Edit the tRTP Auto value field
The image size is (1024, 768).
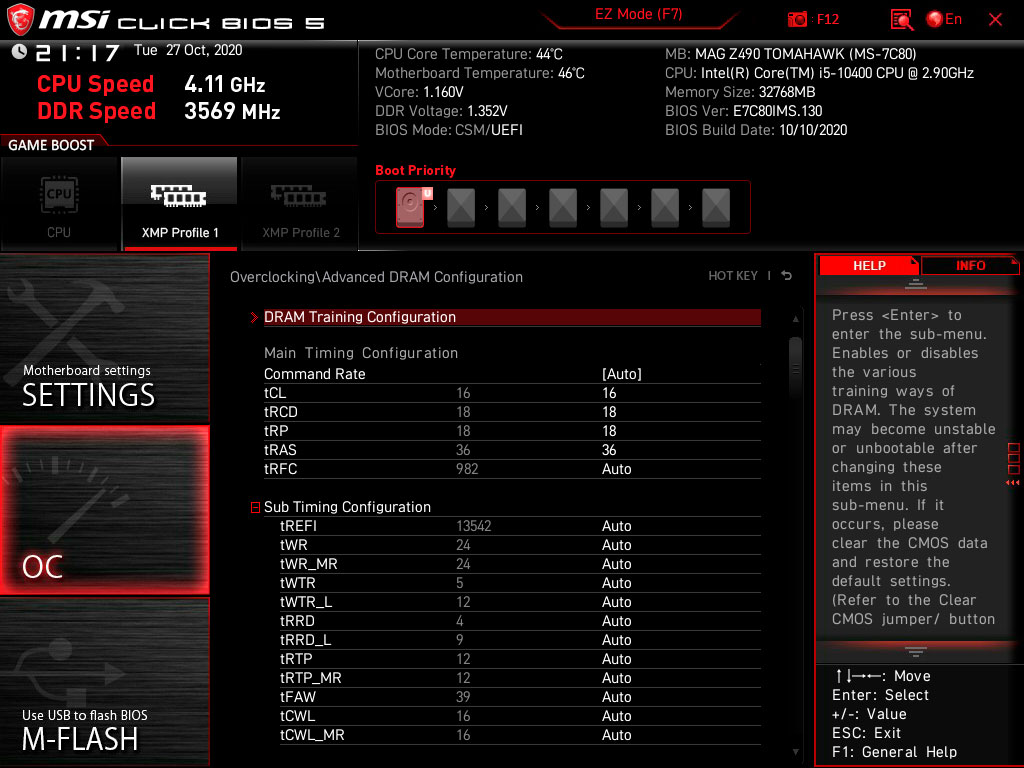coord(616,659)
